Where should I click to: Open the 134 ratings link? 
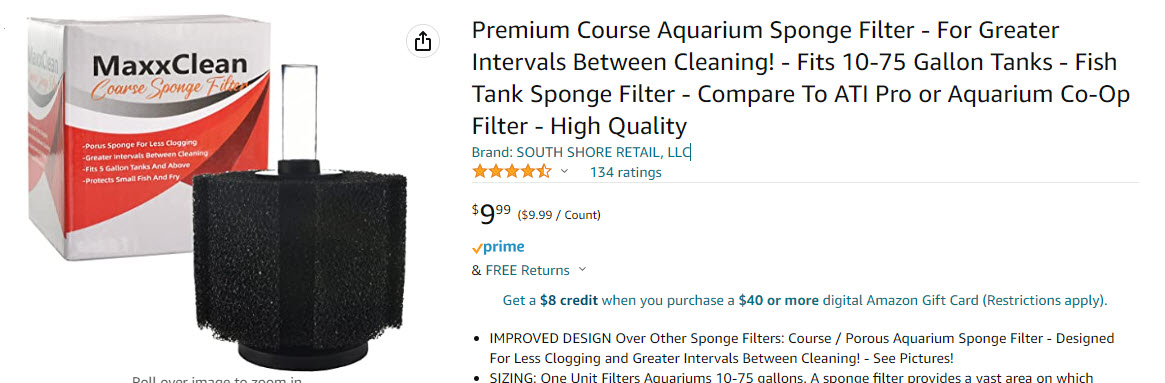[x=626, y=173]
